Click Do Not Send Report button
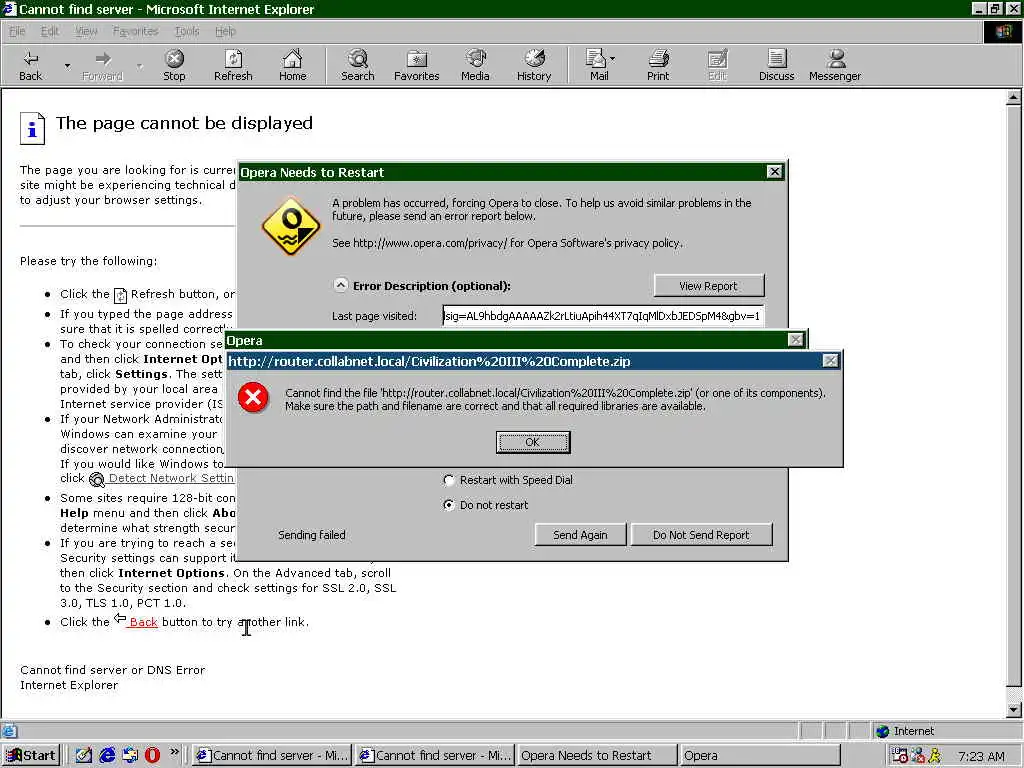The width and height of the screenshot is (1024, 768). coord(701,535)
